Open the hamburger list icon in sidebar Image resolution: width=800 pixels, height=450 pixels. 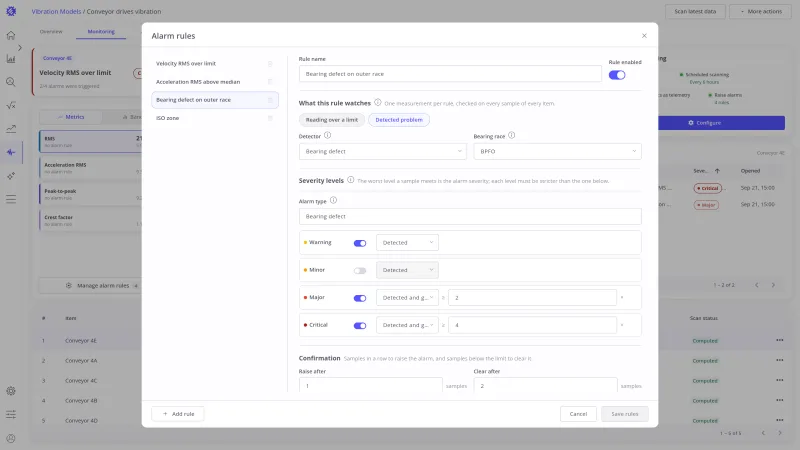pos(11,199)
